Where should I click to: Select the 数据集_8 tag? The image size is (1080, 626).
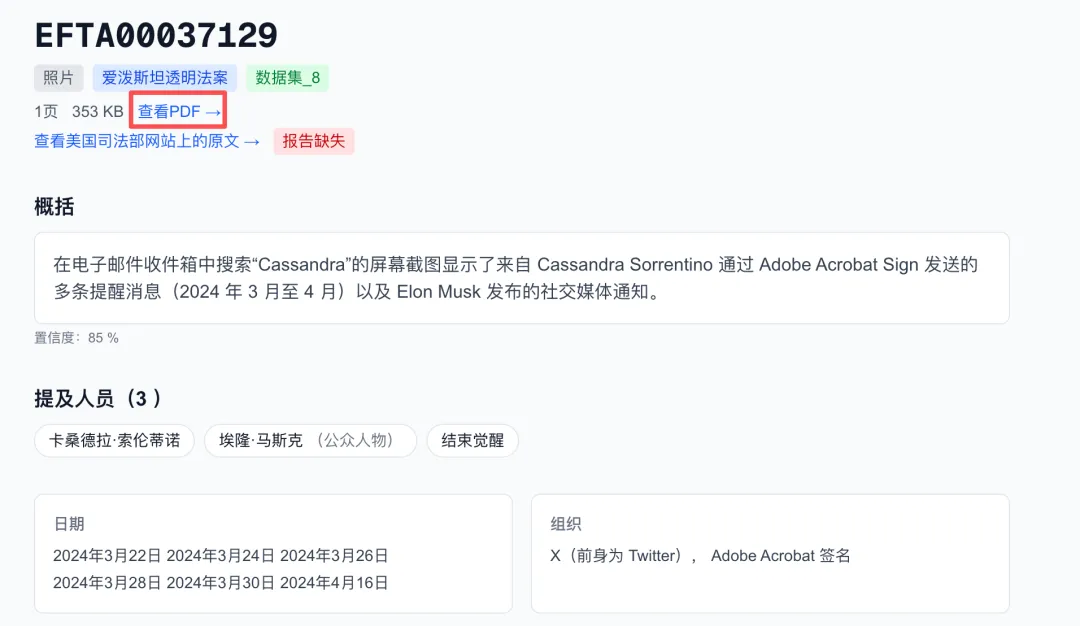click(287, 78)
